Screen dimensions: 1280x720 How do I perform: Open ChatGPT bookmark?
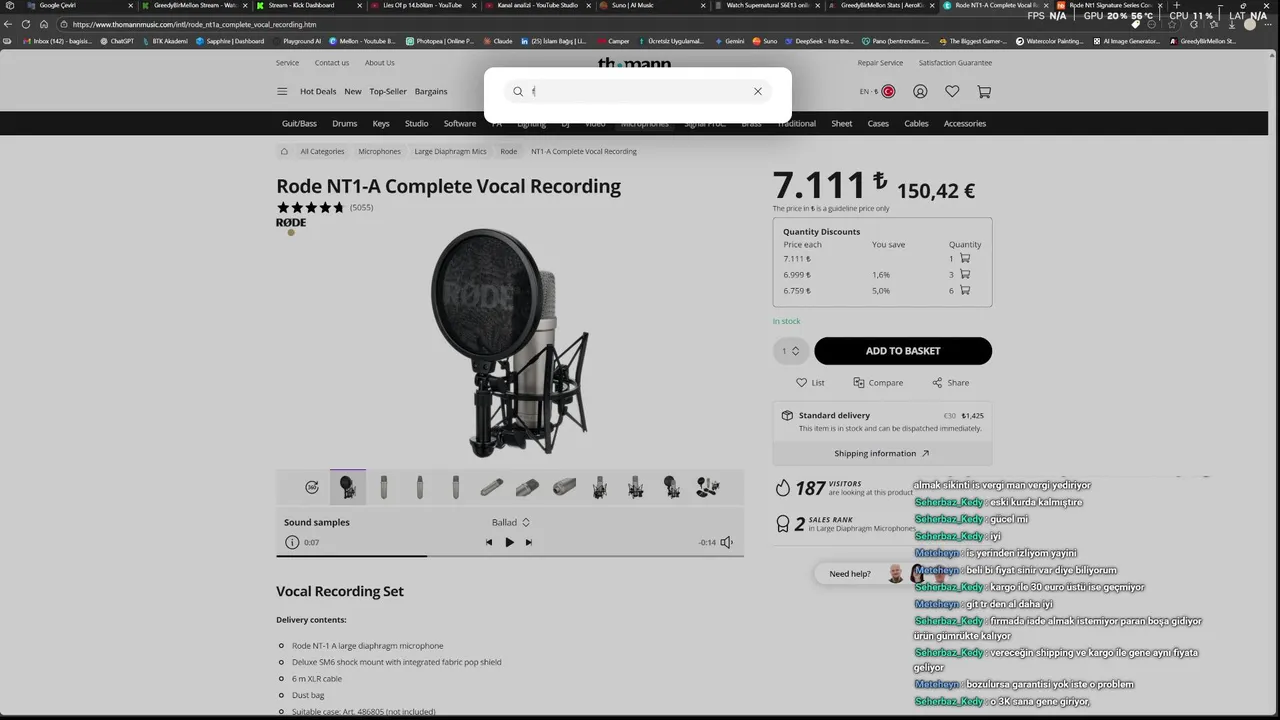[x=117, y=41]
